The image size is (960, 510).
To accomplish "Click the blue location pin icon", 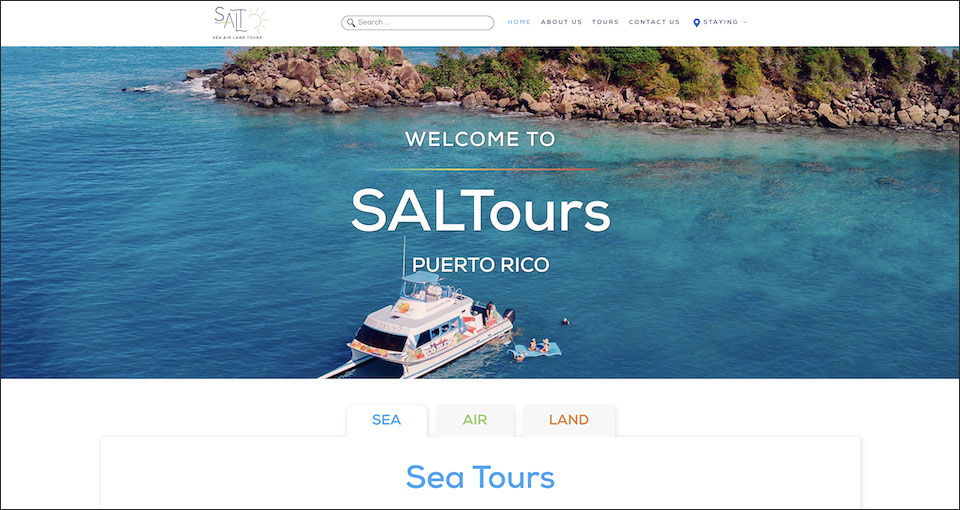I will 696,23.
